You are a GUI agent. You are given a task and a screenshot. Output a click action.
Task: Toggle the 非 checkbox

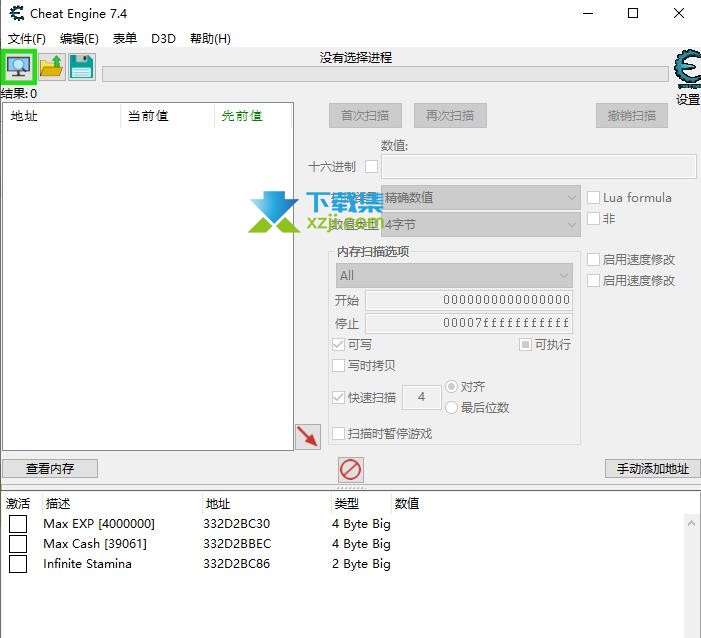click(x=593, y=219)
